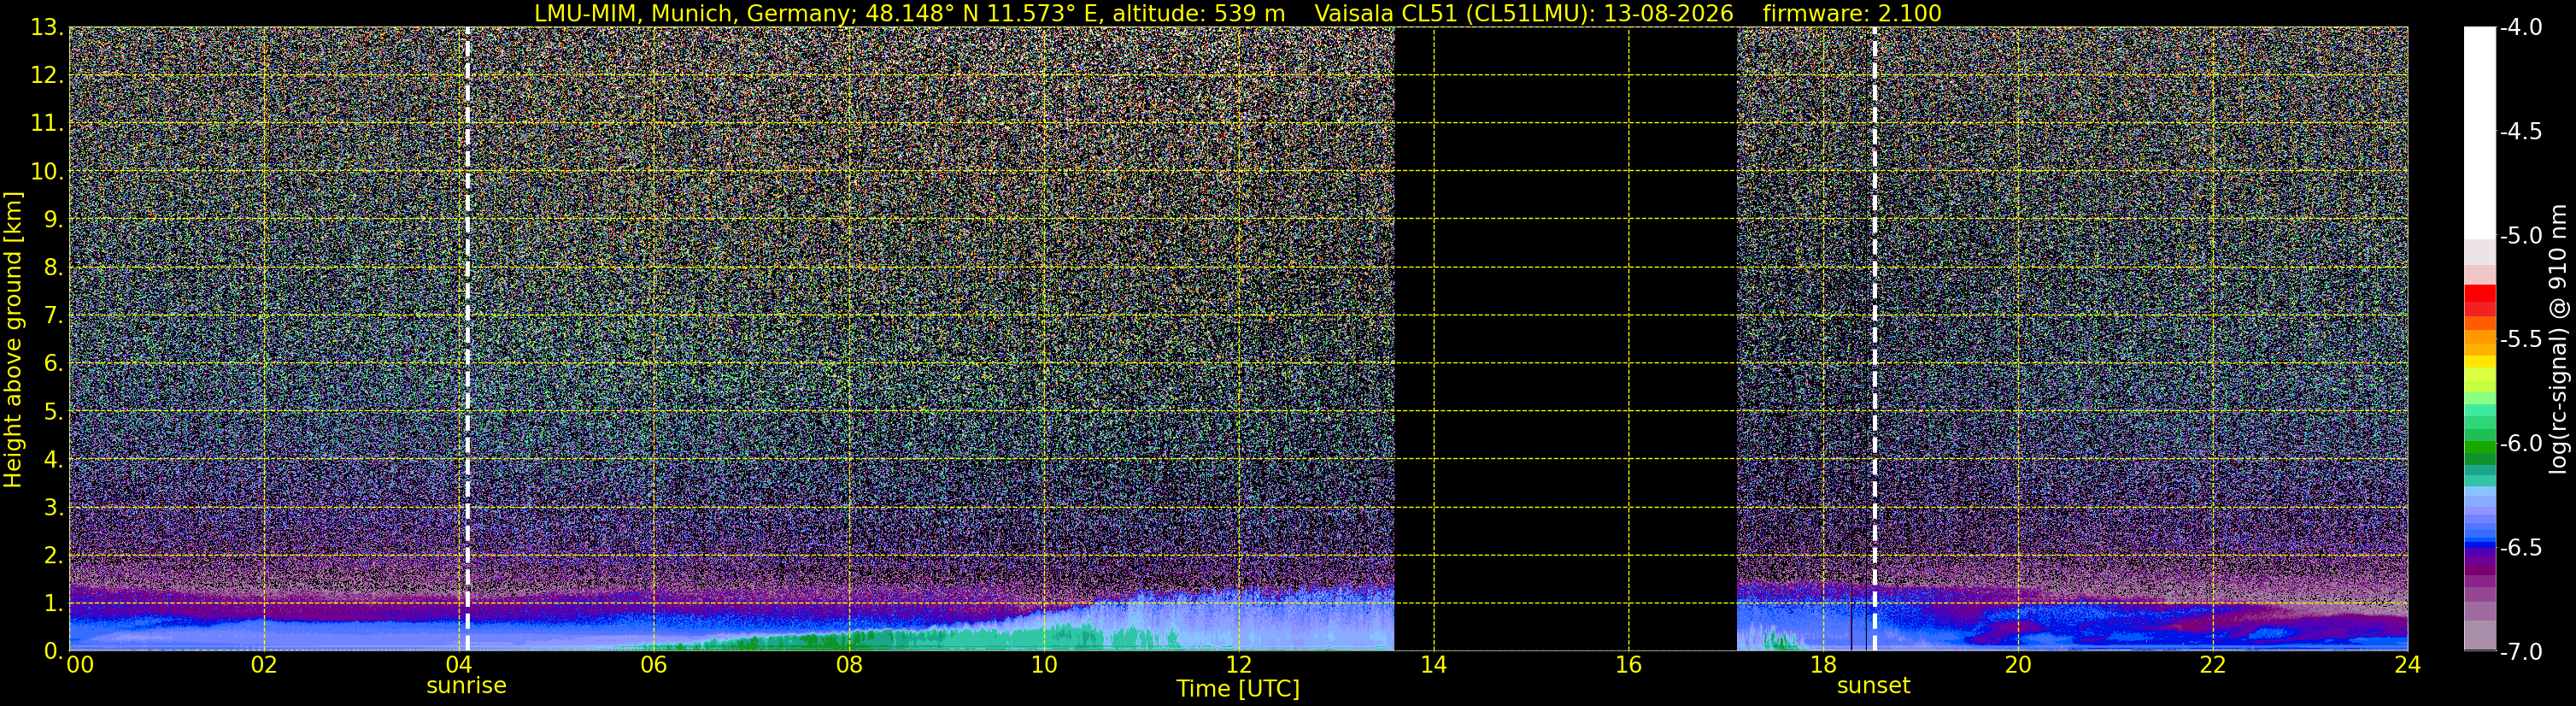Viewport: 2576px width, 706px height.
Task: Click the Time [UTC] axis label
Action: [x=1238, y=689]
